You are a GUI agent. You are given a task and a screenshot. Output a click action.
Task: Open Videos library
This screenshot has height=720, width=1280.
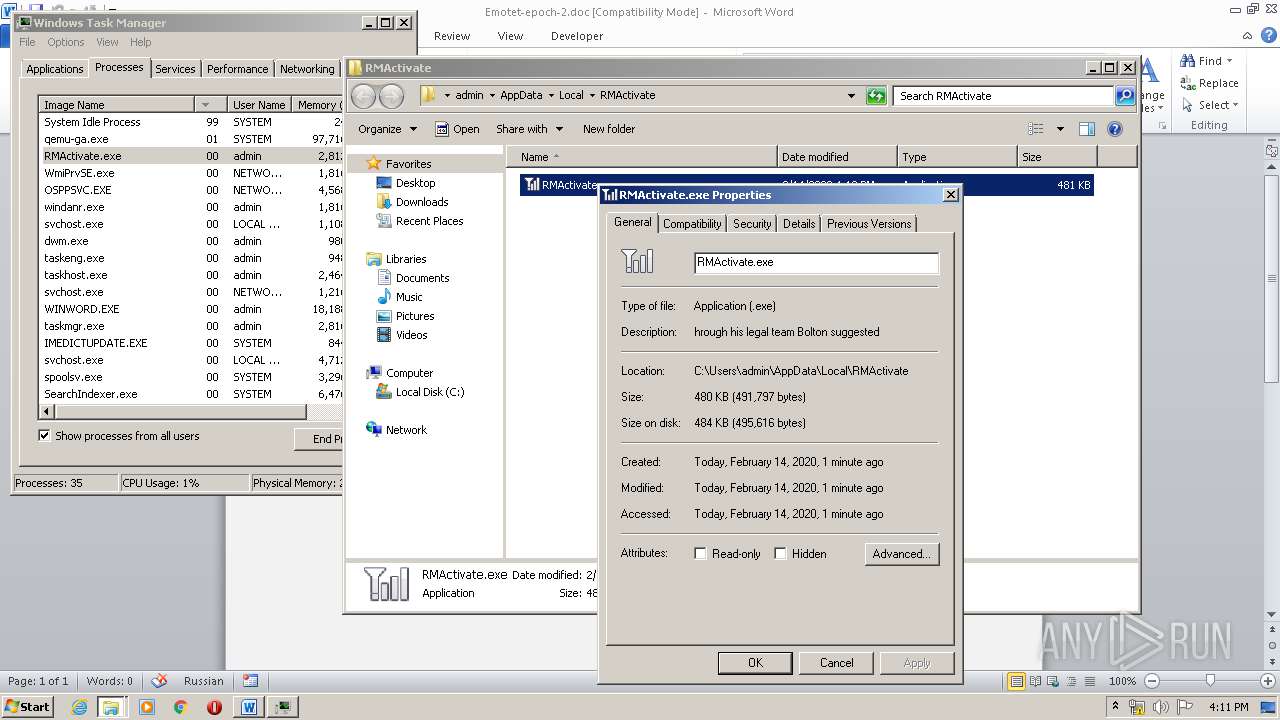tap(411, 335)
